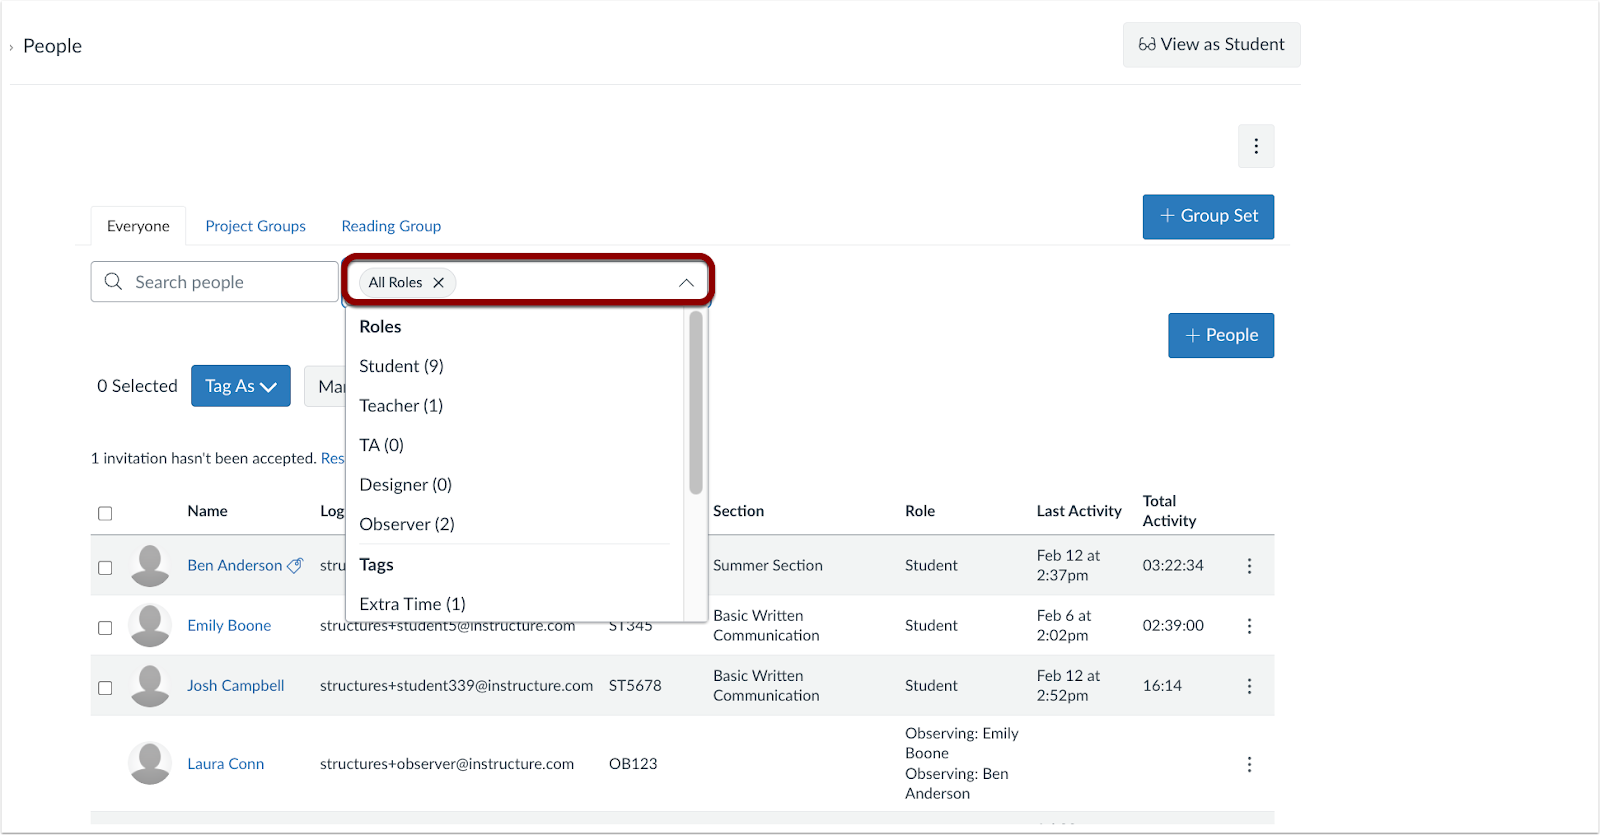Click the OB123 SIS ID cell
The image size is (1600, 835).
pos(633,763)
